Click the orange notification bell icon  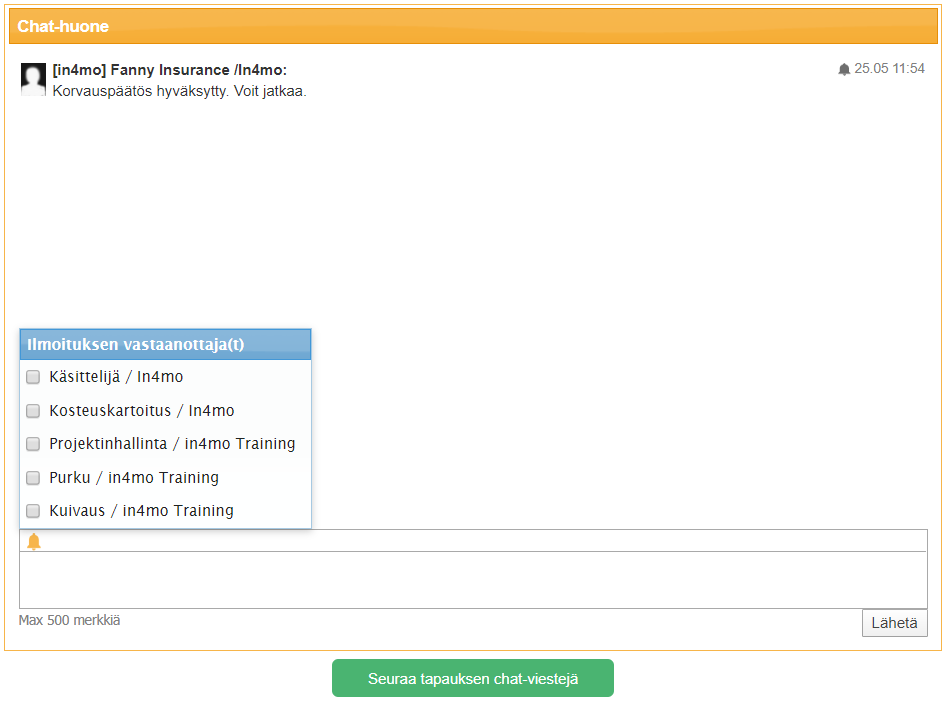click(x=34, y=541)
